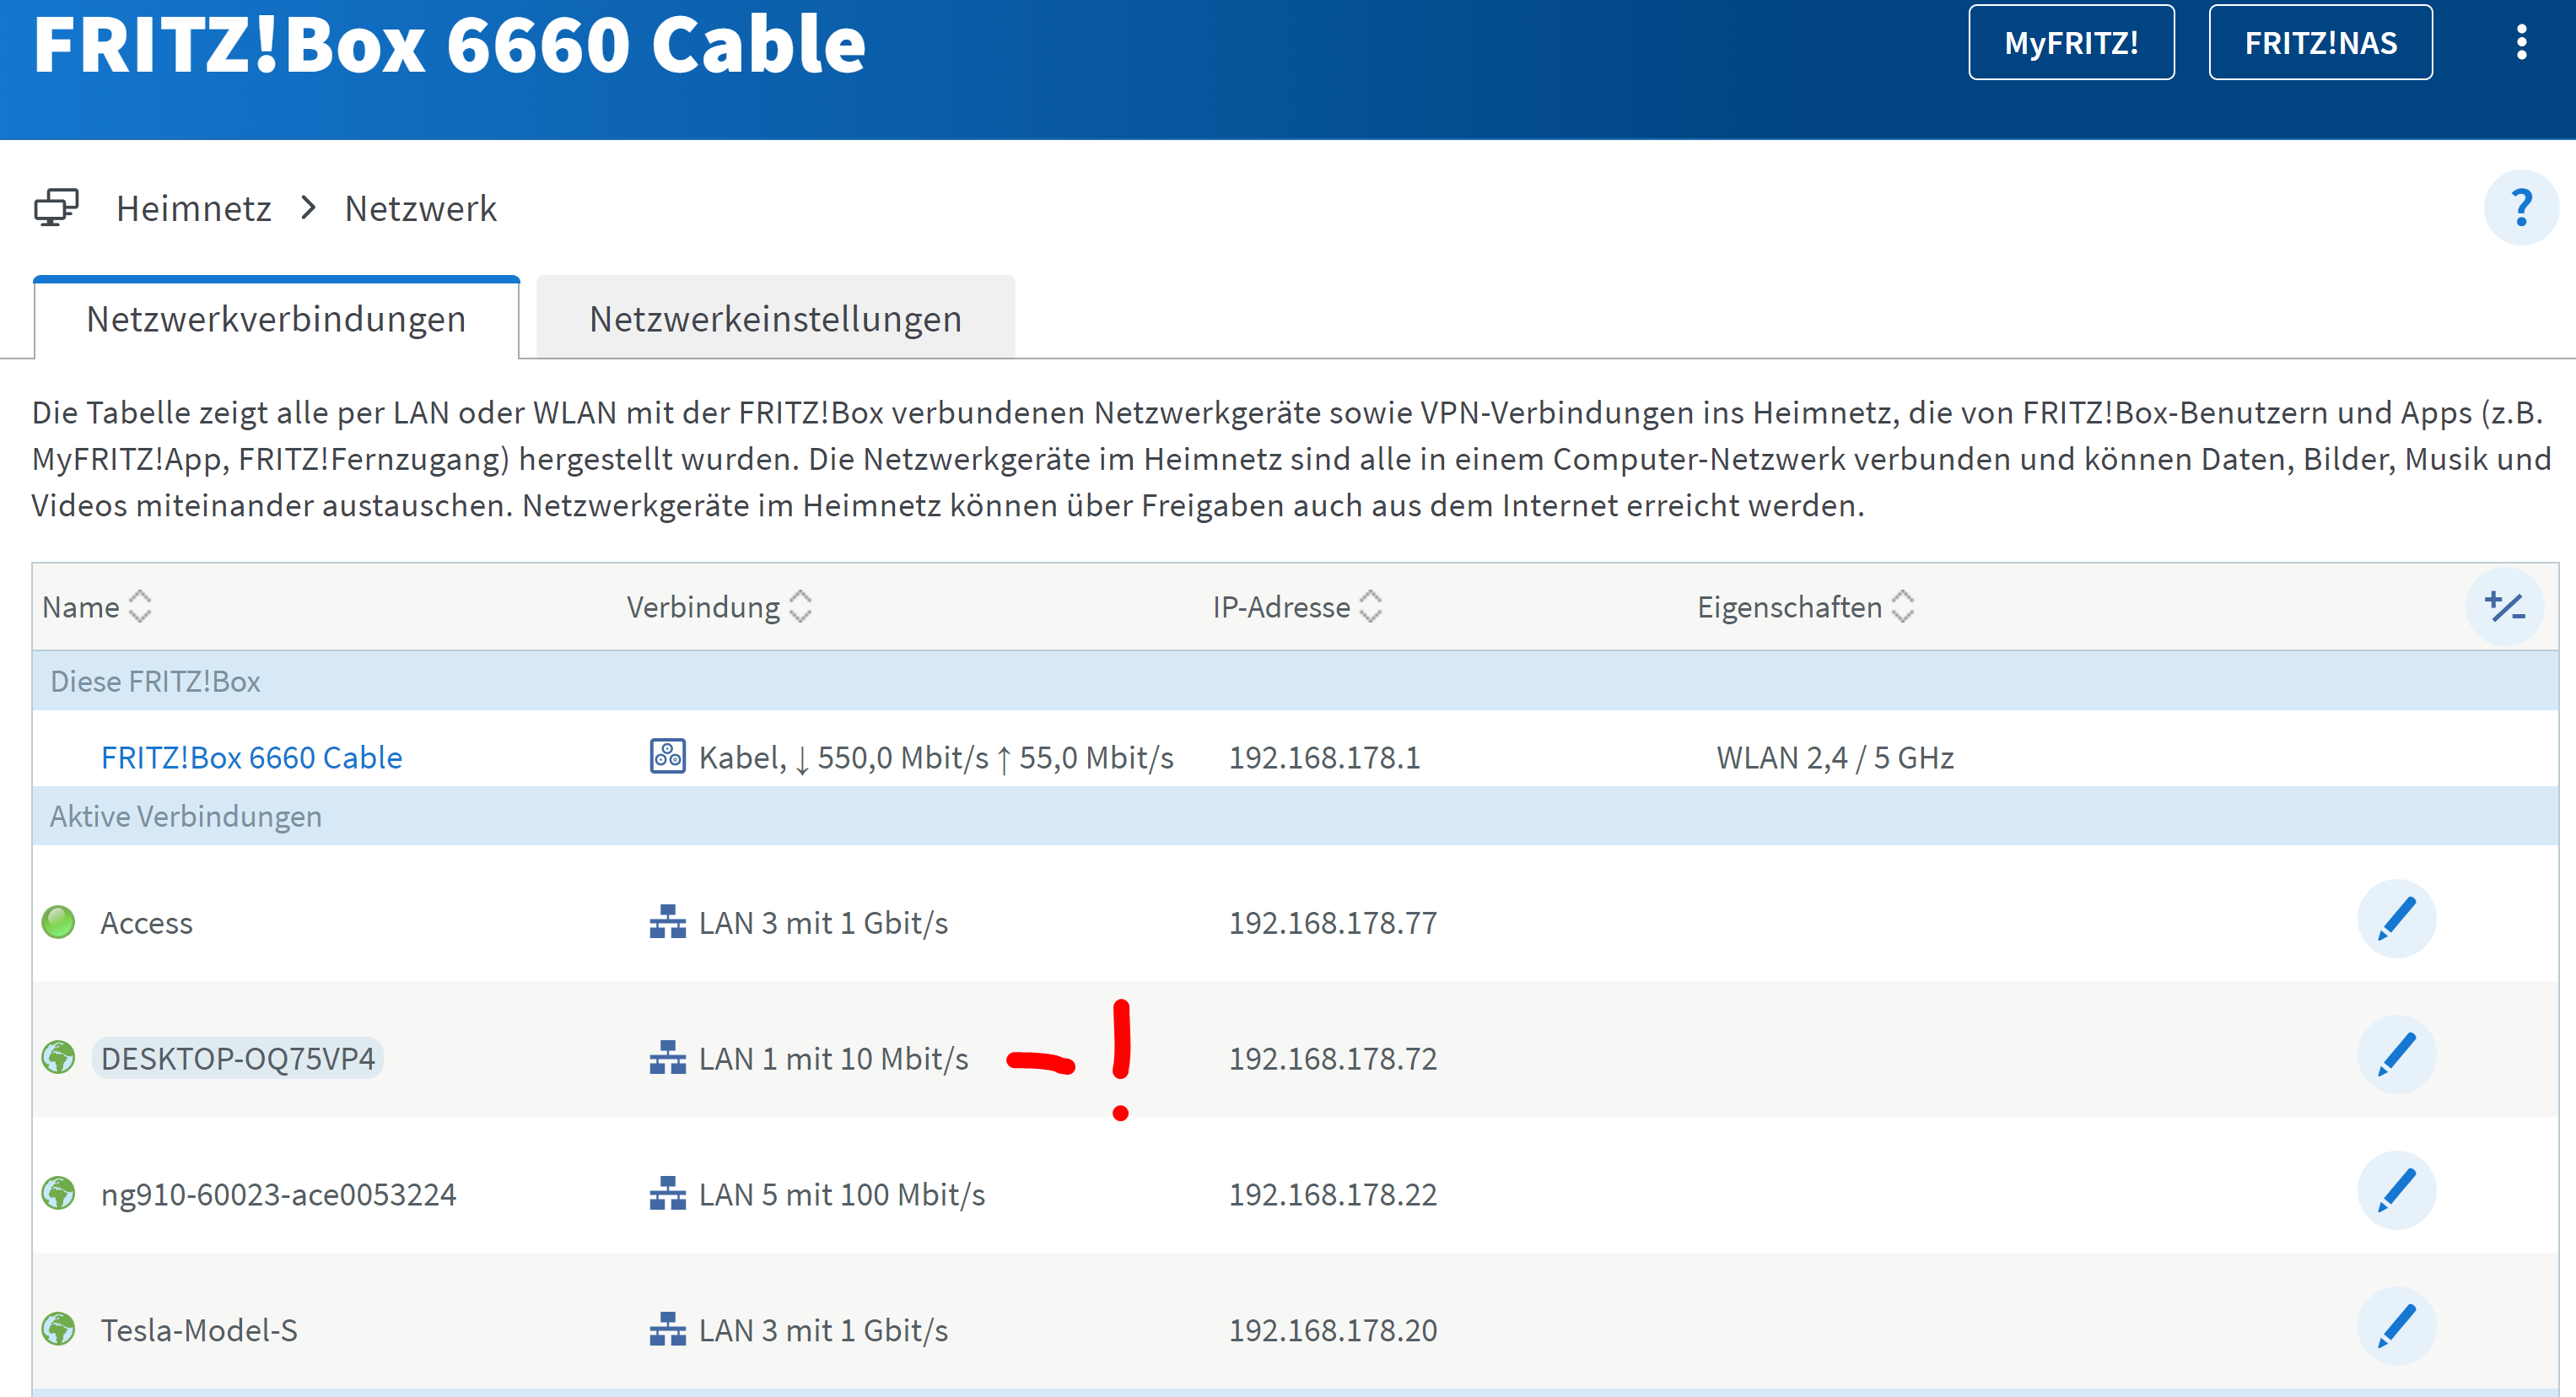
Task: Edit the ng910-60023-ace0053224 device entry
Action: click(2396, 1191)
